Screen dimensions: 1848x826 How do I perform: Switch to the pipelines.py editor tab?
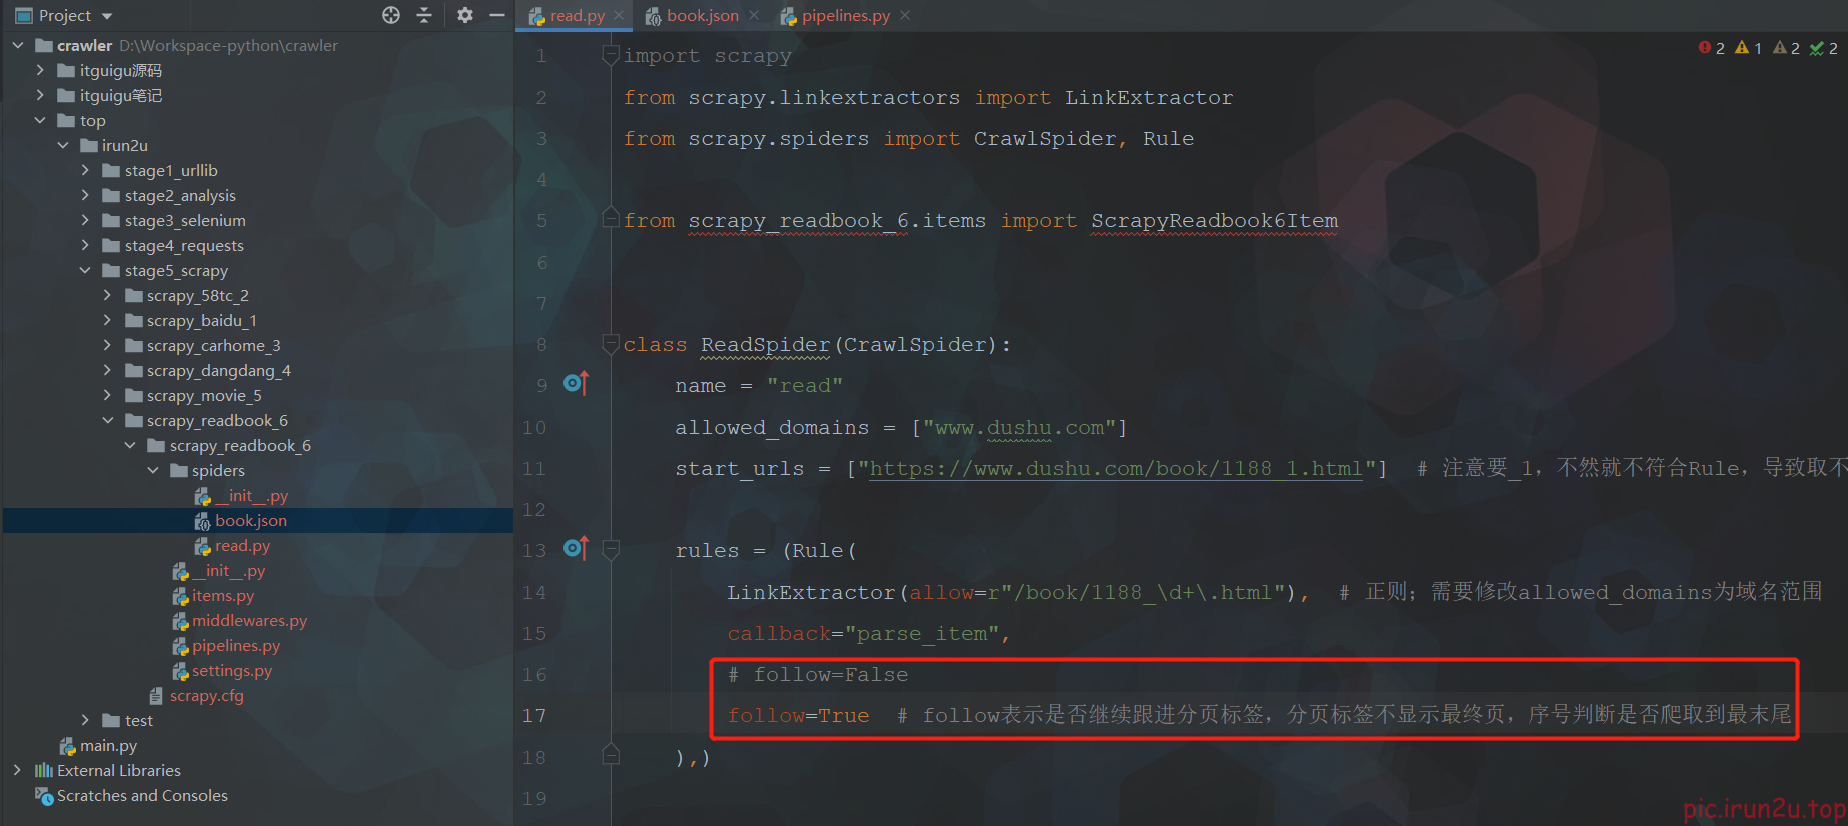(845, 16)
